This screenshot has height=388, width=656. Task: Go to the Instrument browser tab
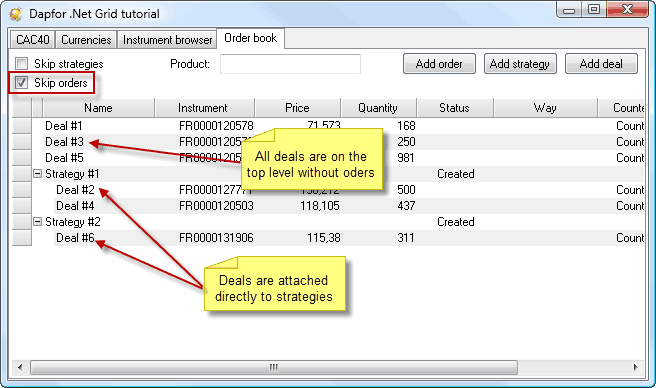pyautogui.click(x=167, y=40)
